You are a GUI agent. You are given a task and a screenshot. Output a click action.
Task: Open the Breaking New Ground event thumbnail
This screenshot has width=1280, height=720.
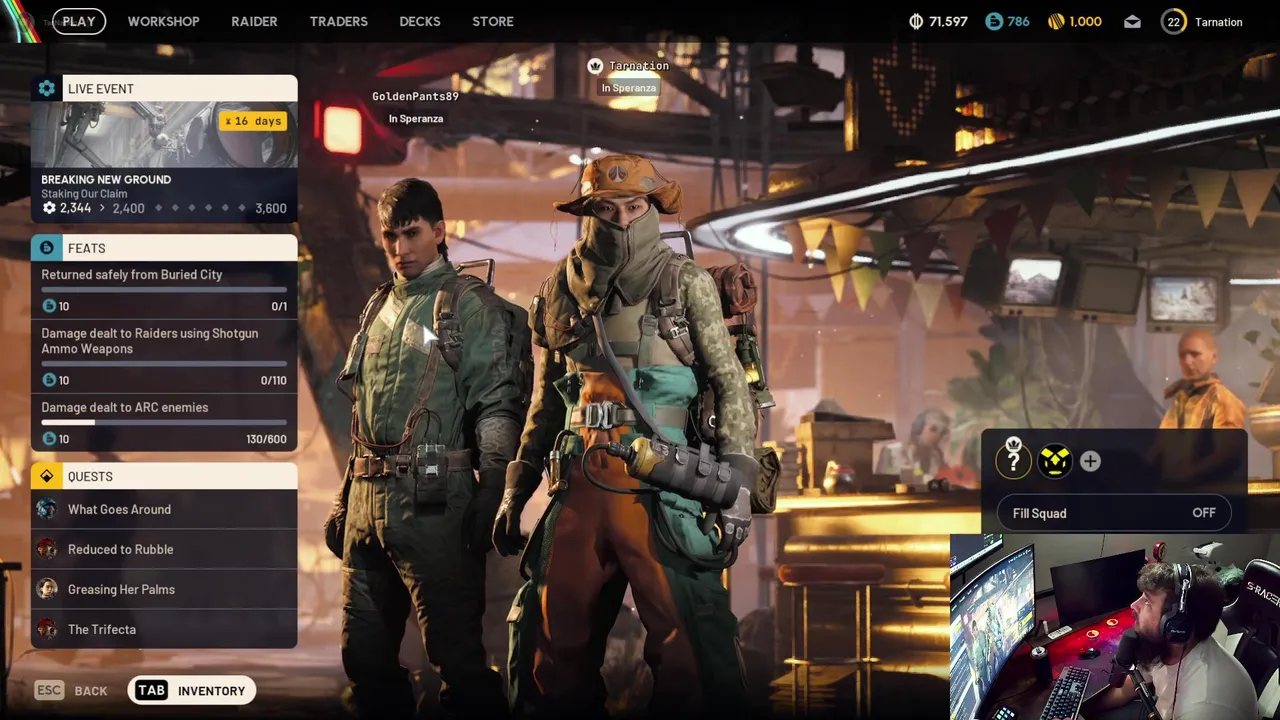(x=164, y=135)
